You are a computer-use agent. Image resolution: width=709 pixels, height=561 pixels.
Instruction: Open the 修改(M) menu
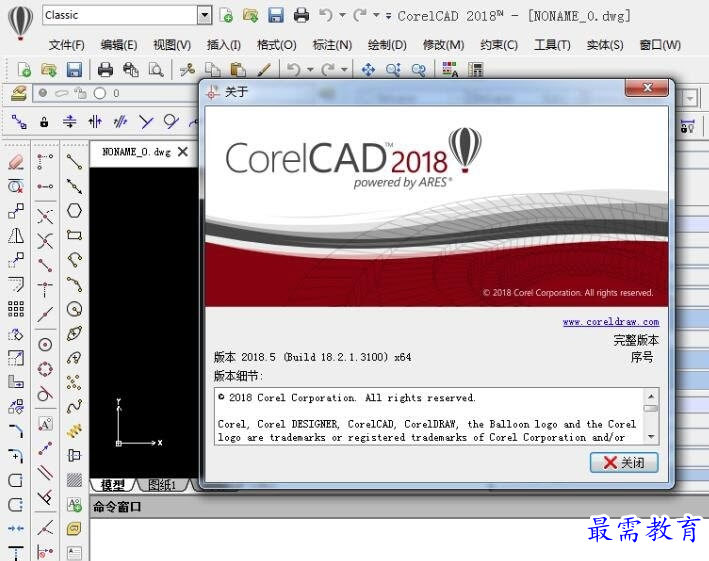pyautogui.click(x=444, y=45)
